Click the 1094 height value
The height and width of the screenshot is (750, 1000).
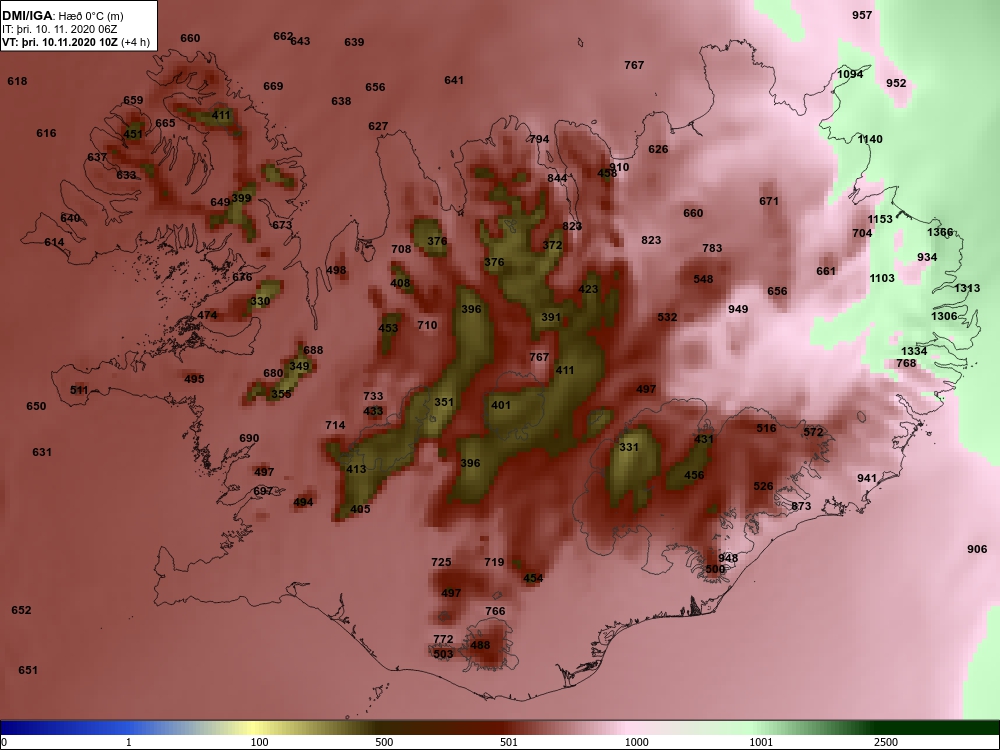click(850, 74)
